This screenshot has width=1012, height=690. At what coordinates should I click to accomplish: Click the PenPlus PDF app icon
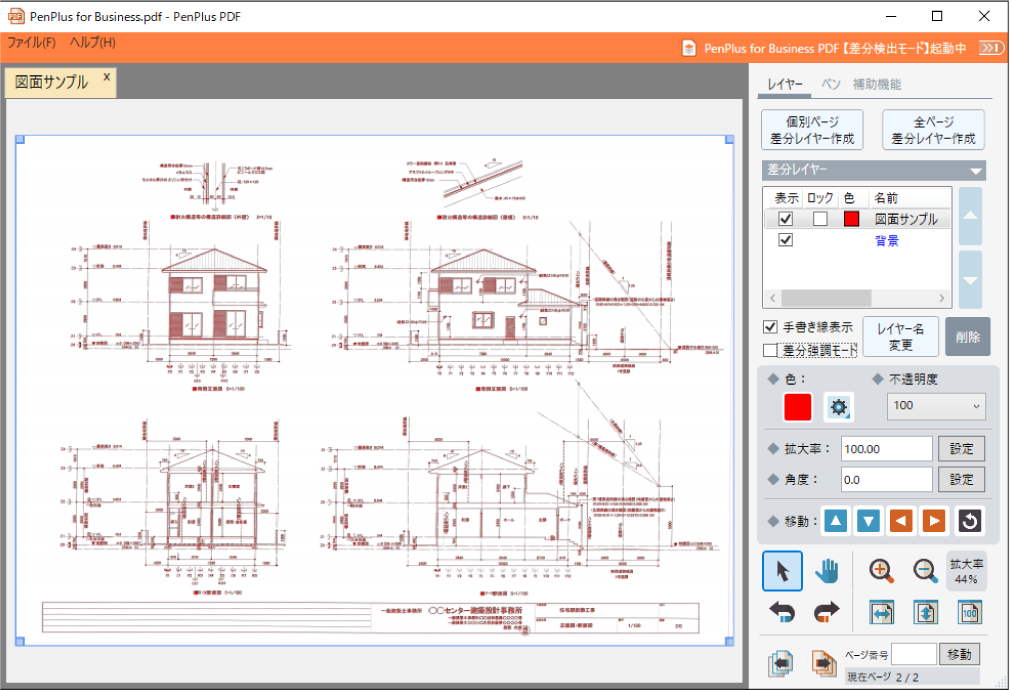point(15,16)
